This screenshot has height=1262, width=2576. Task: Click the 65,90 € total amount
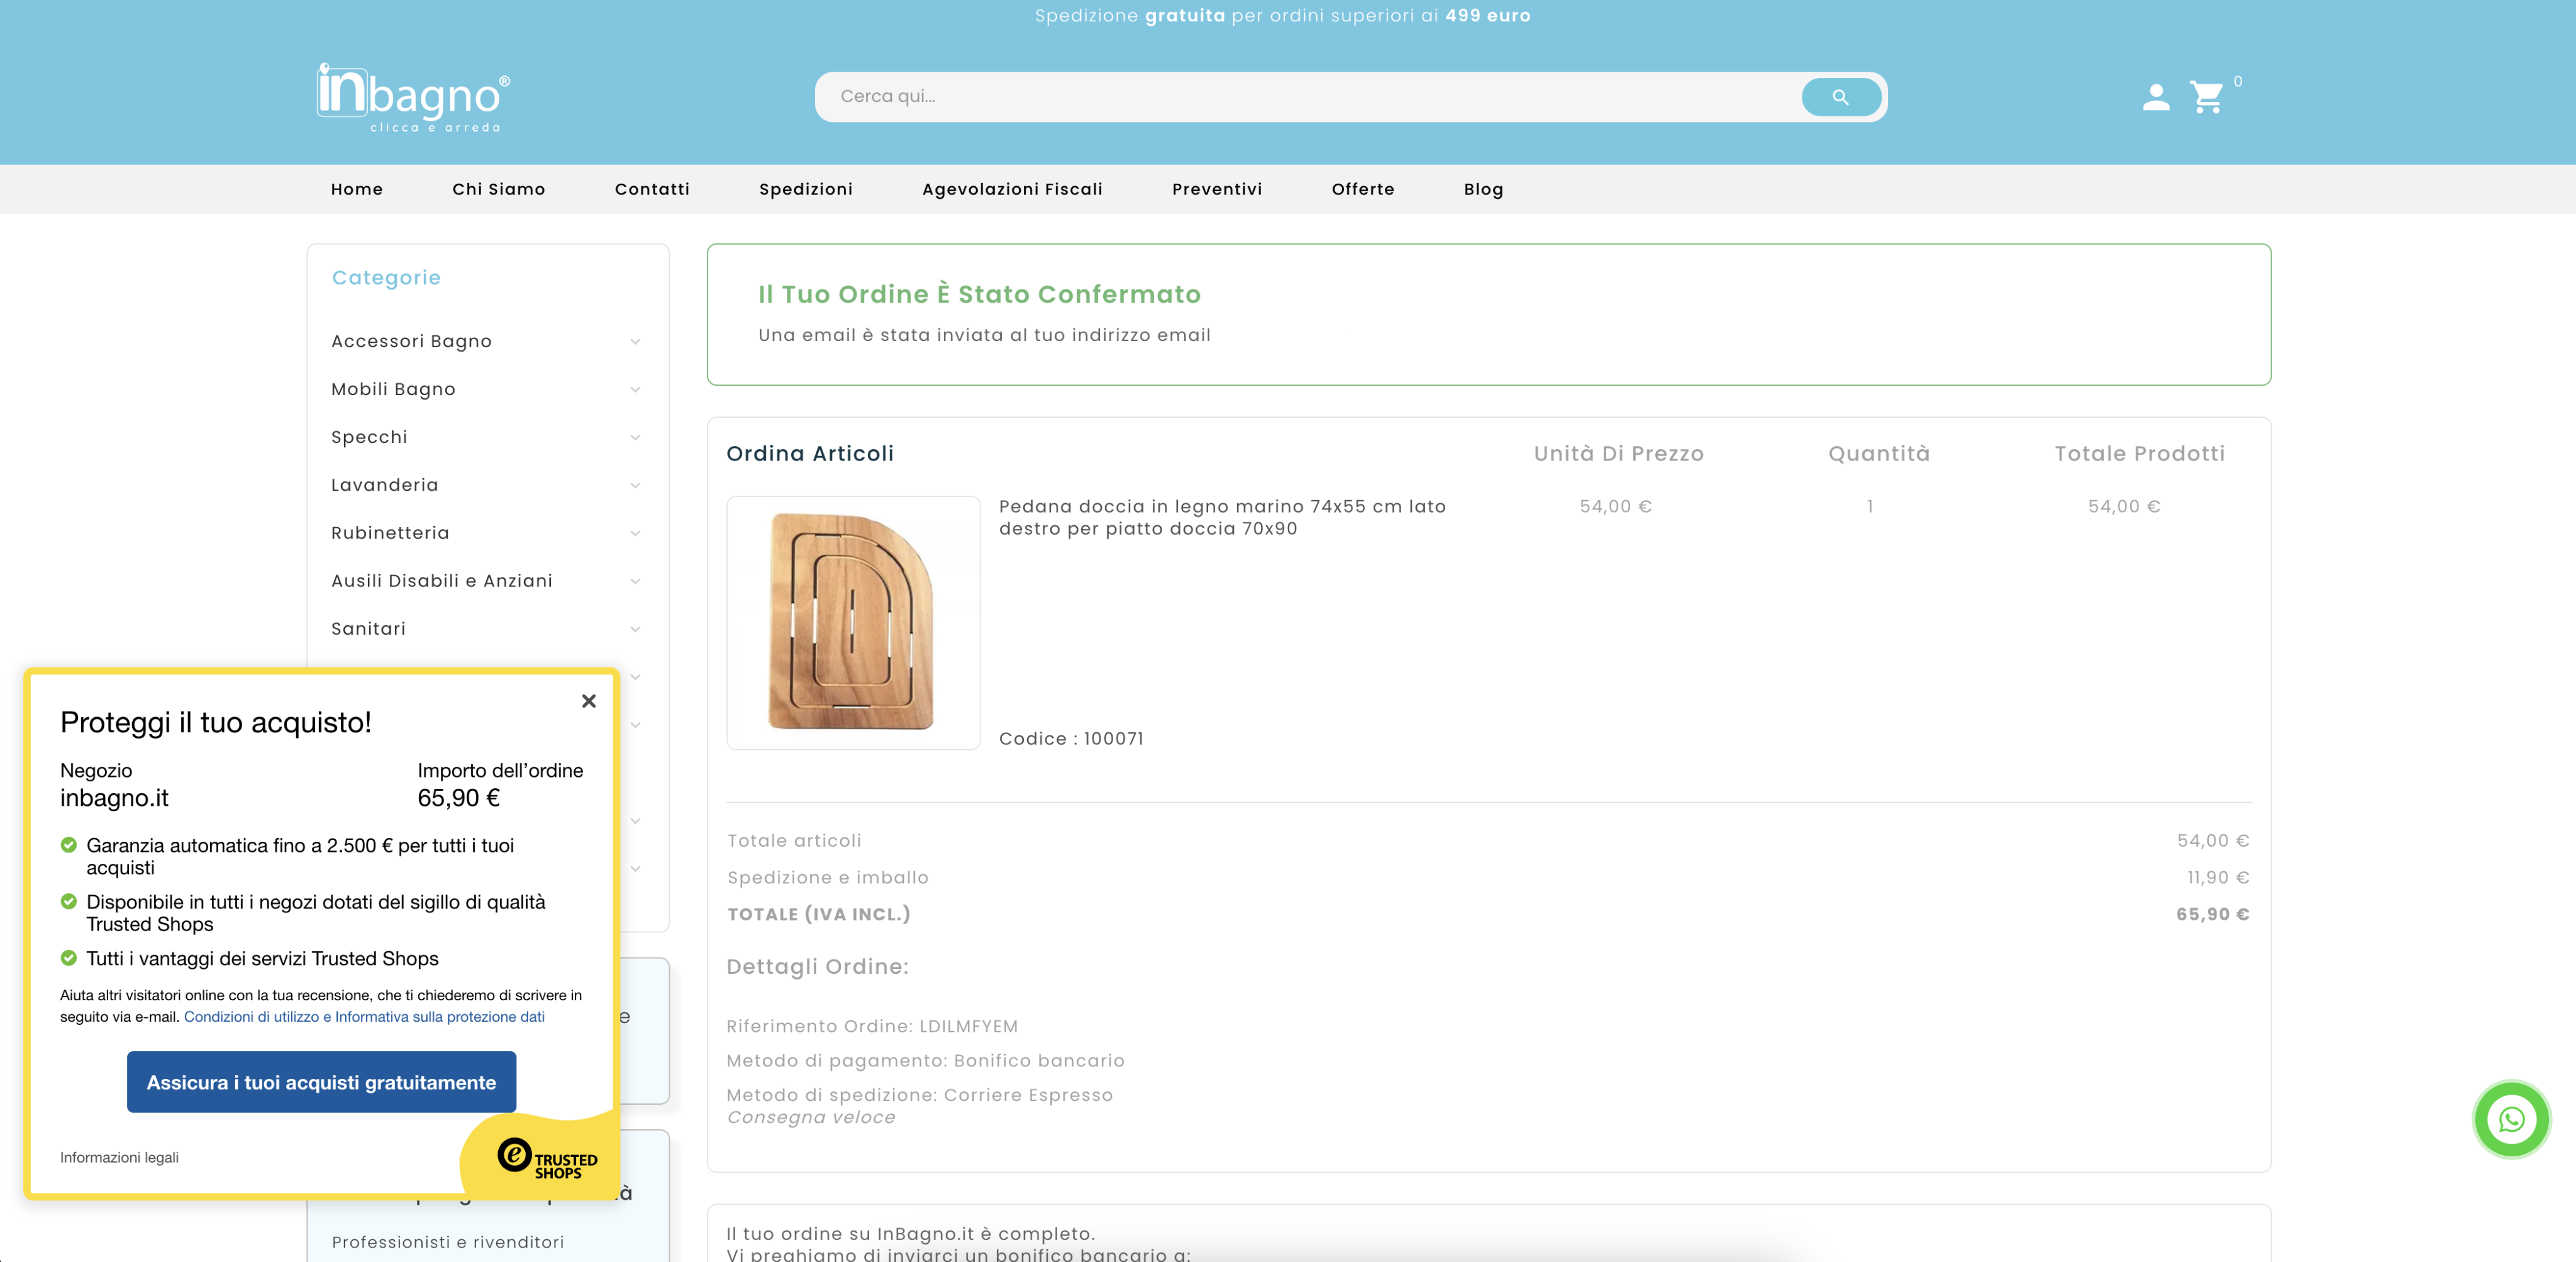point(2212,915)
